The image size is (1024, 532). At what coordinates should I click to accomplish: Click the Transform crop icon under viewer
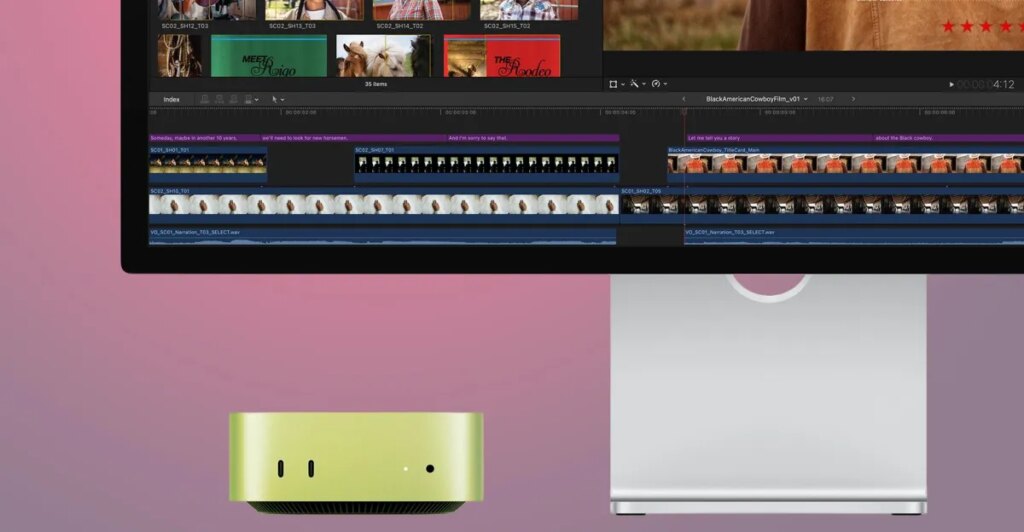pyautogui.click(x=613, y=84)
